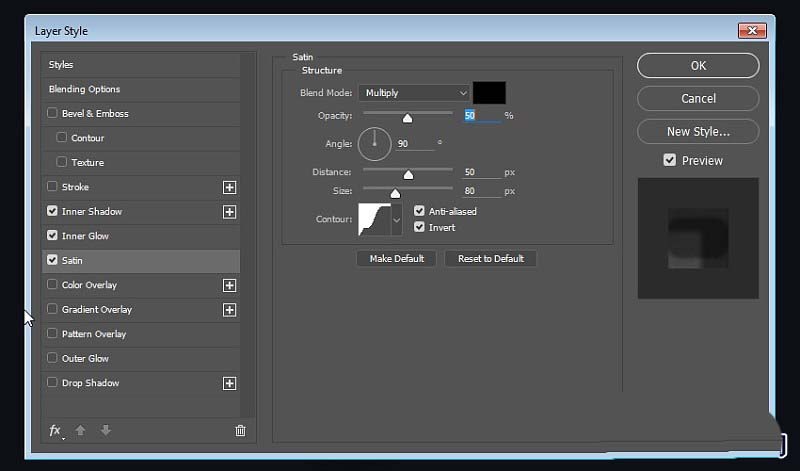The width and height of the screenshot is (800, 471).
Task: Enable the Contour sub-option checkbox
Action: pyautogui.click(x=61, y=137)
